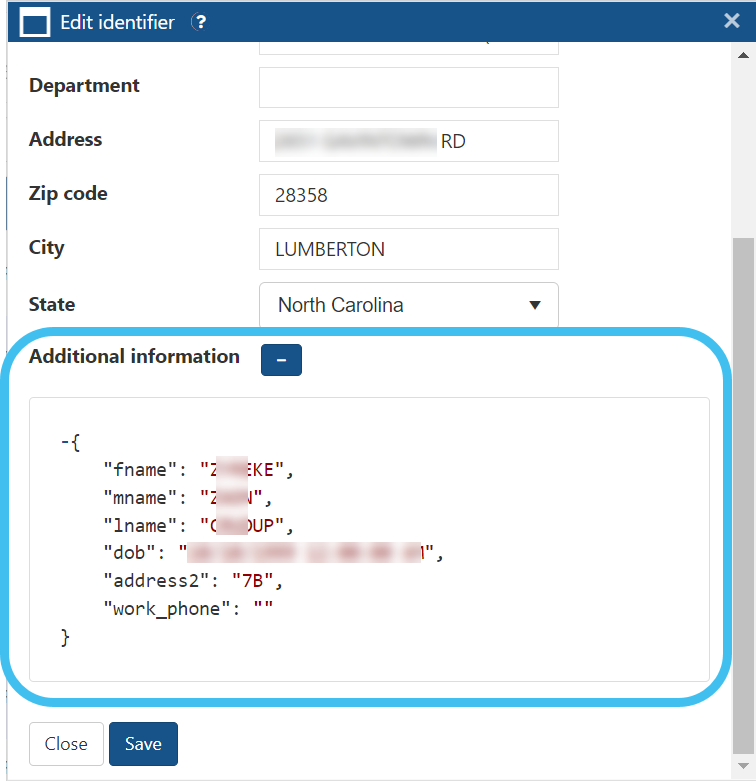Image resolution: width=756 pixels, height=781 pixels.
Task: Close the Edit identifier dialog with X
Action: pyautogui.click(x=732, y=21)
